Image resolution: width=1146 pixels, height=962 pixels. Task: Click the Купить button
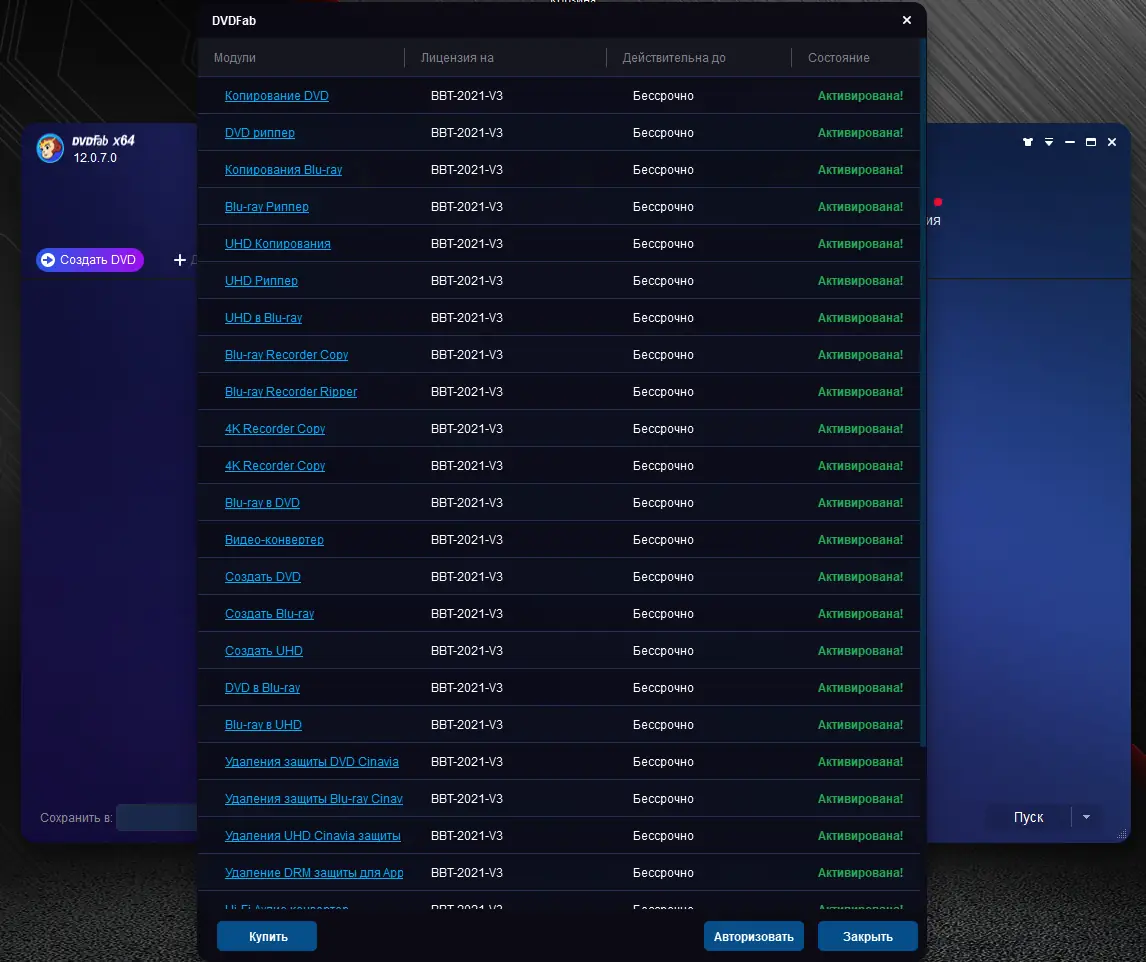[267, 936]
